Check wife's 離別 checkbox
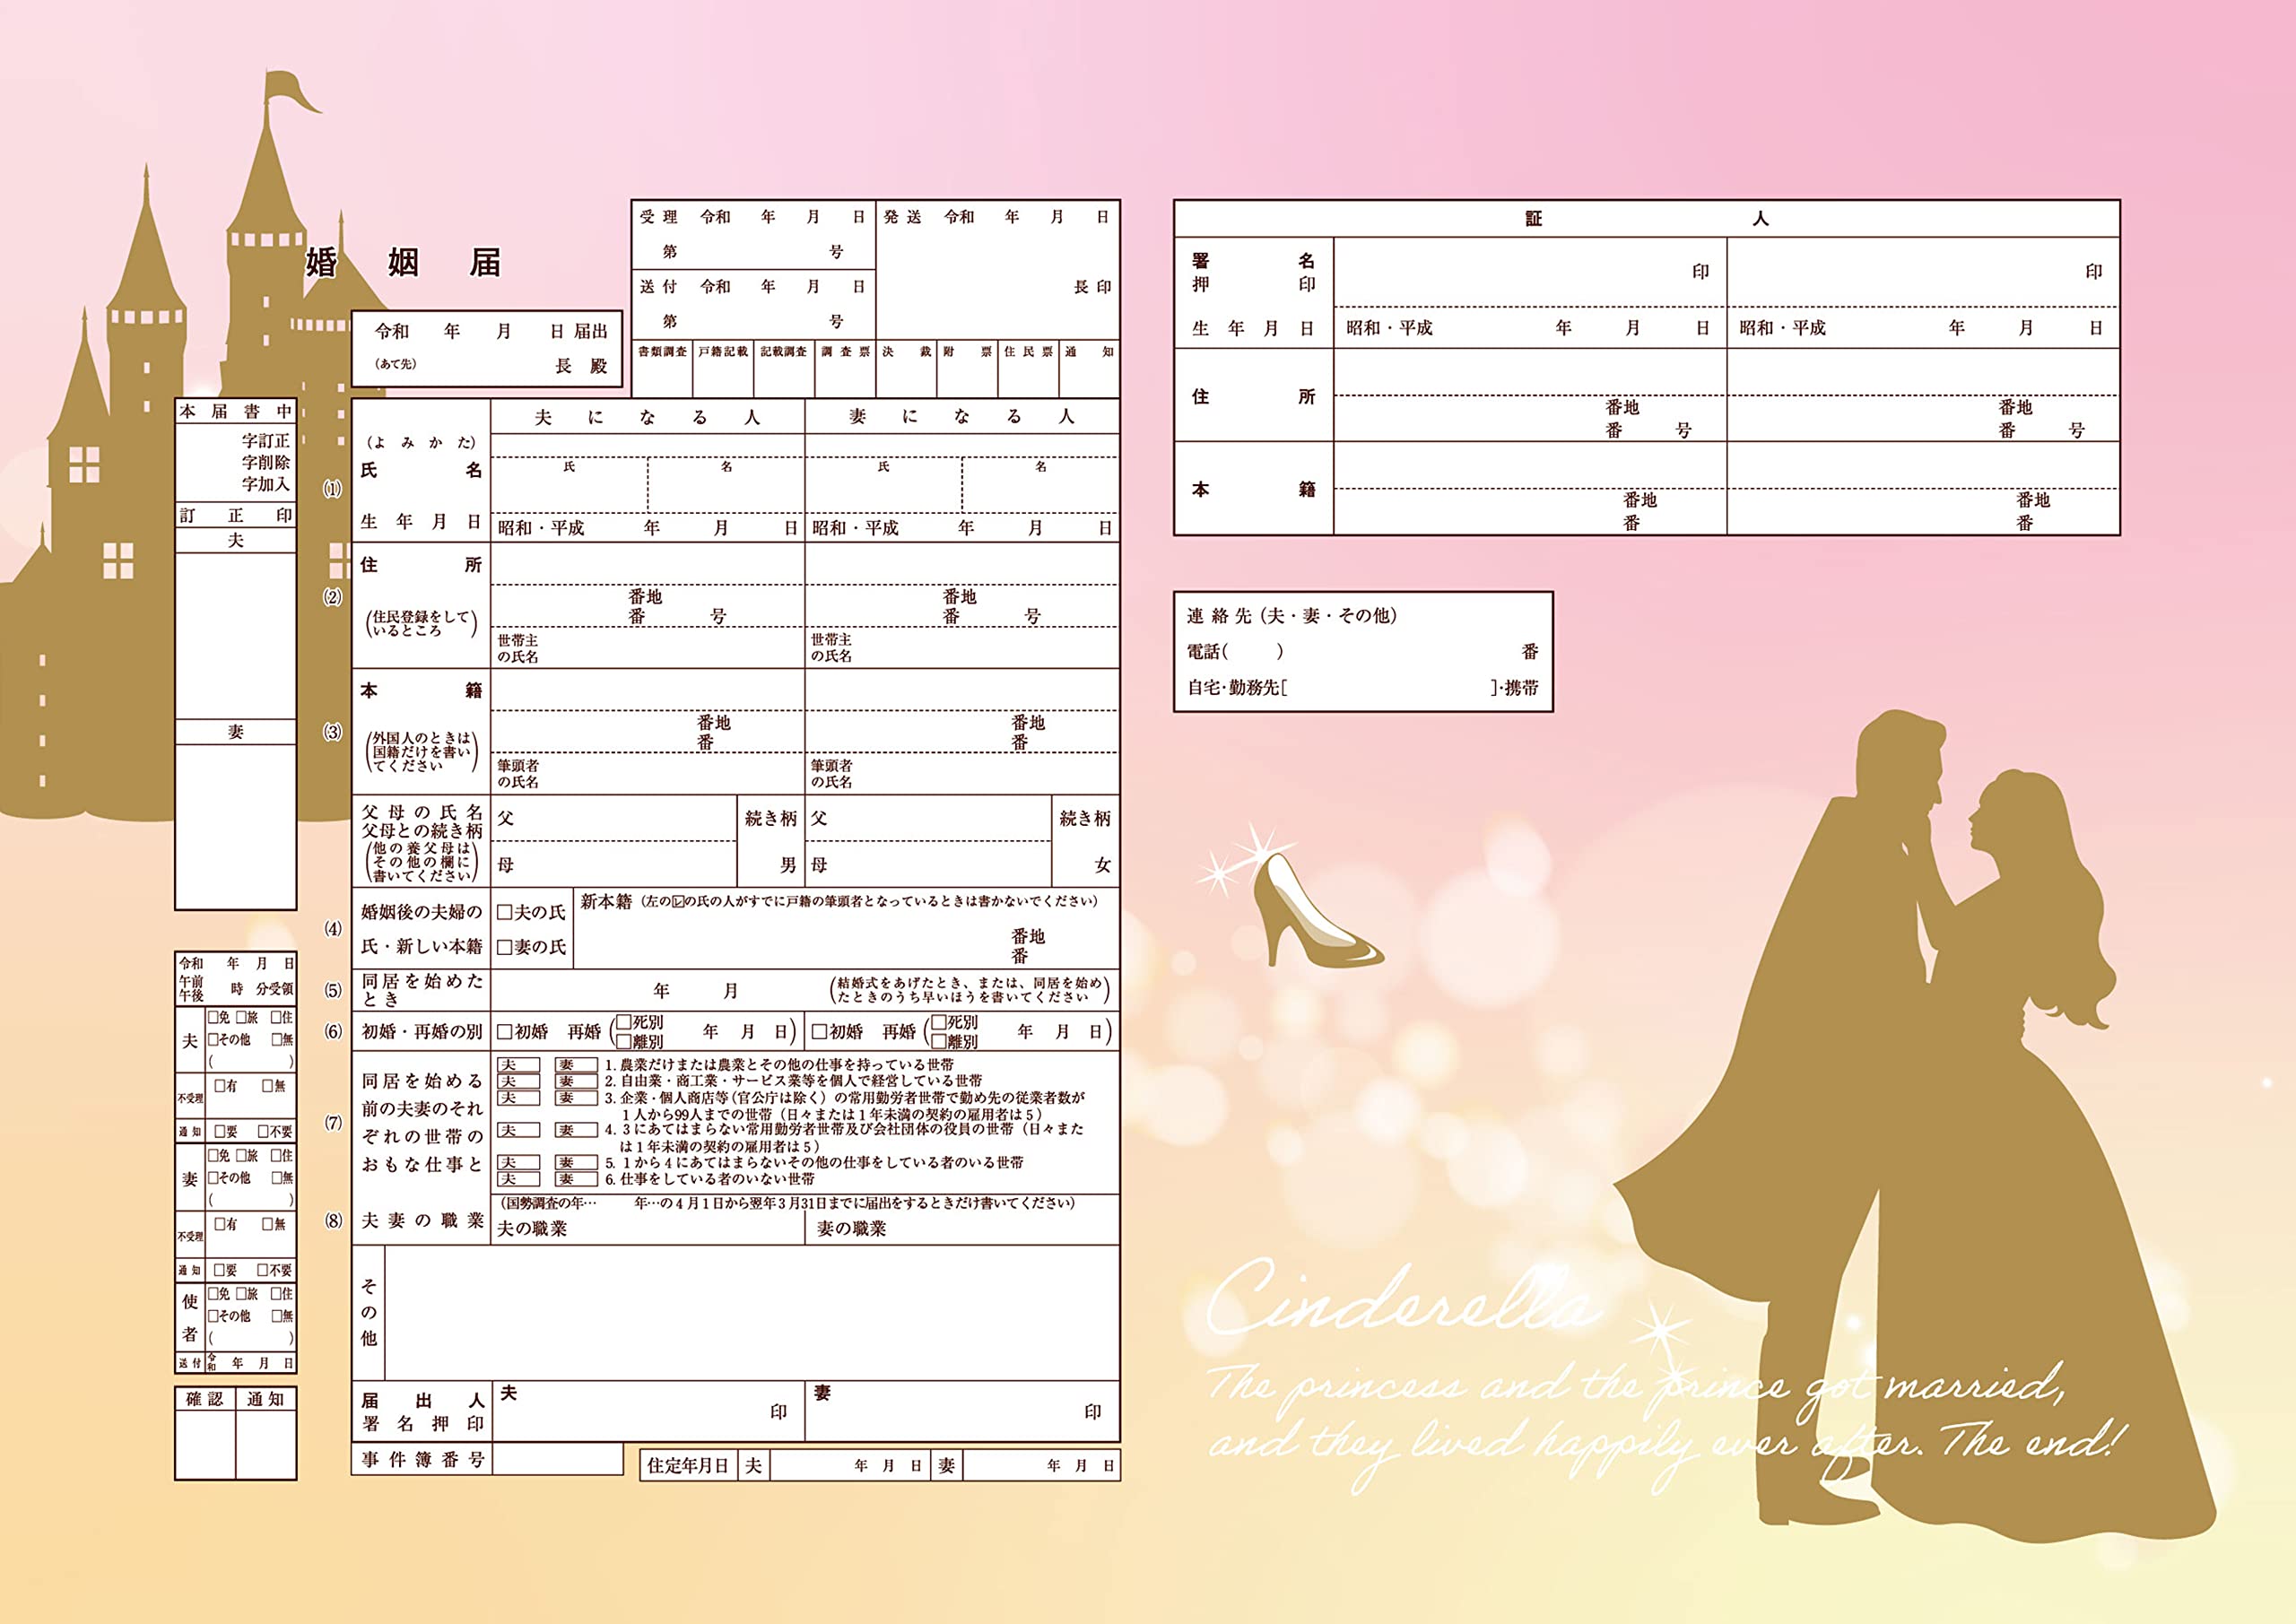 coord(938,1041)
